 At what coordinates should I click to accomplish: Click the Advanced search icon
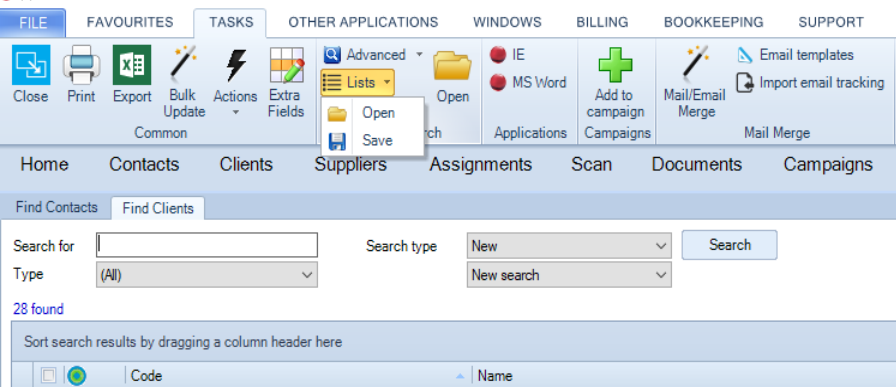tap(332, 55)
